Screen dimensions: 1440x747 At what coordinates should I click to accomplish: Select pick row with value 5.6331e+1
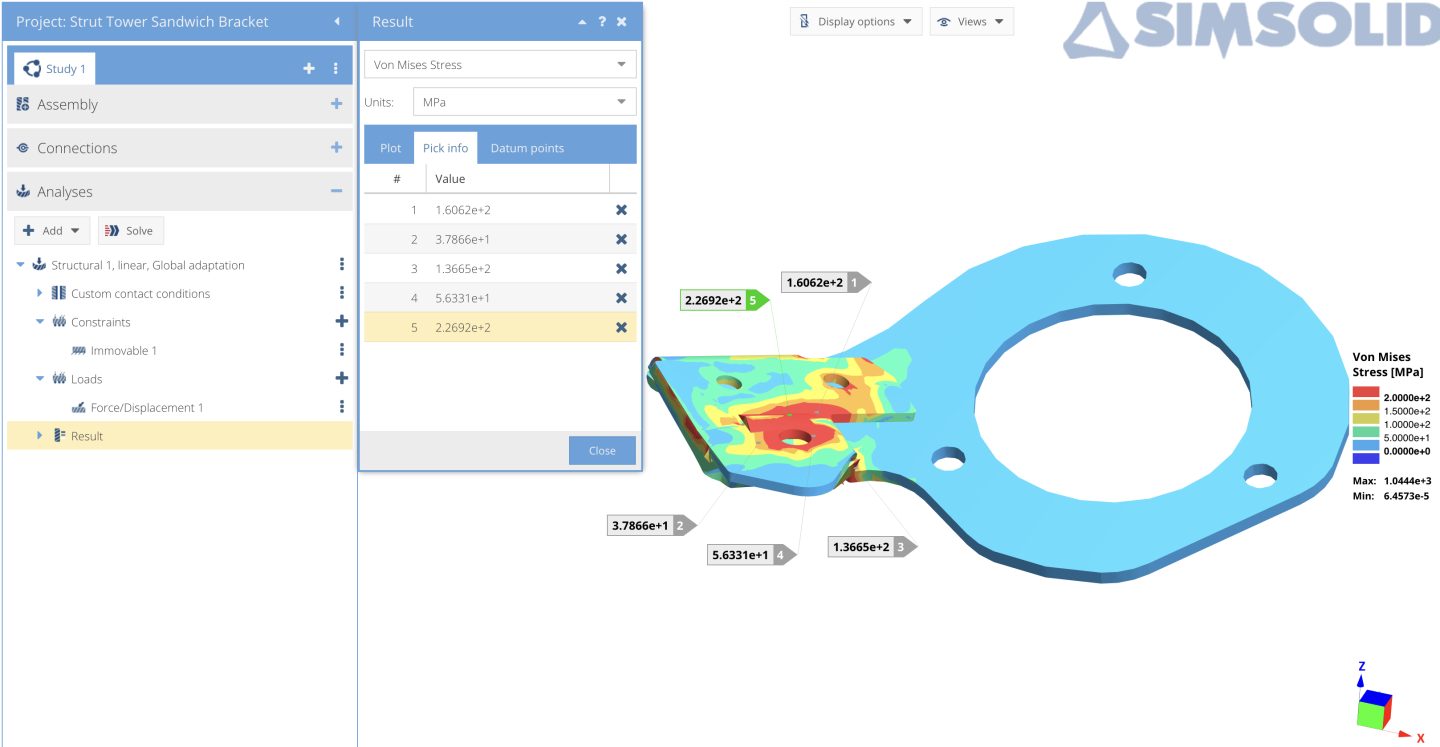pos(500,298)
